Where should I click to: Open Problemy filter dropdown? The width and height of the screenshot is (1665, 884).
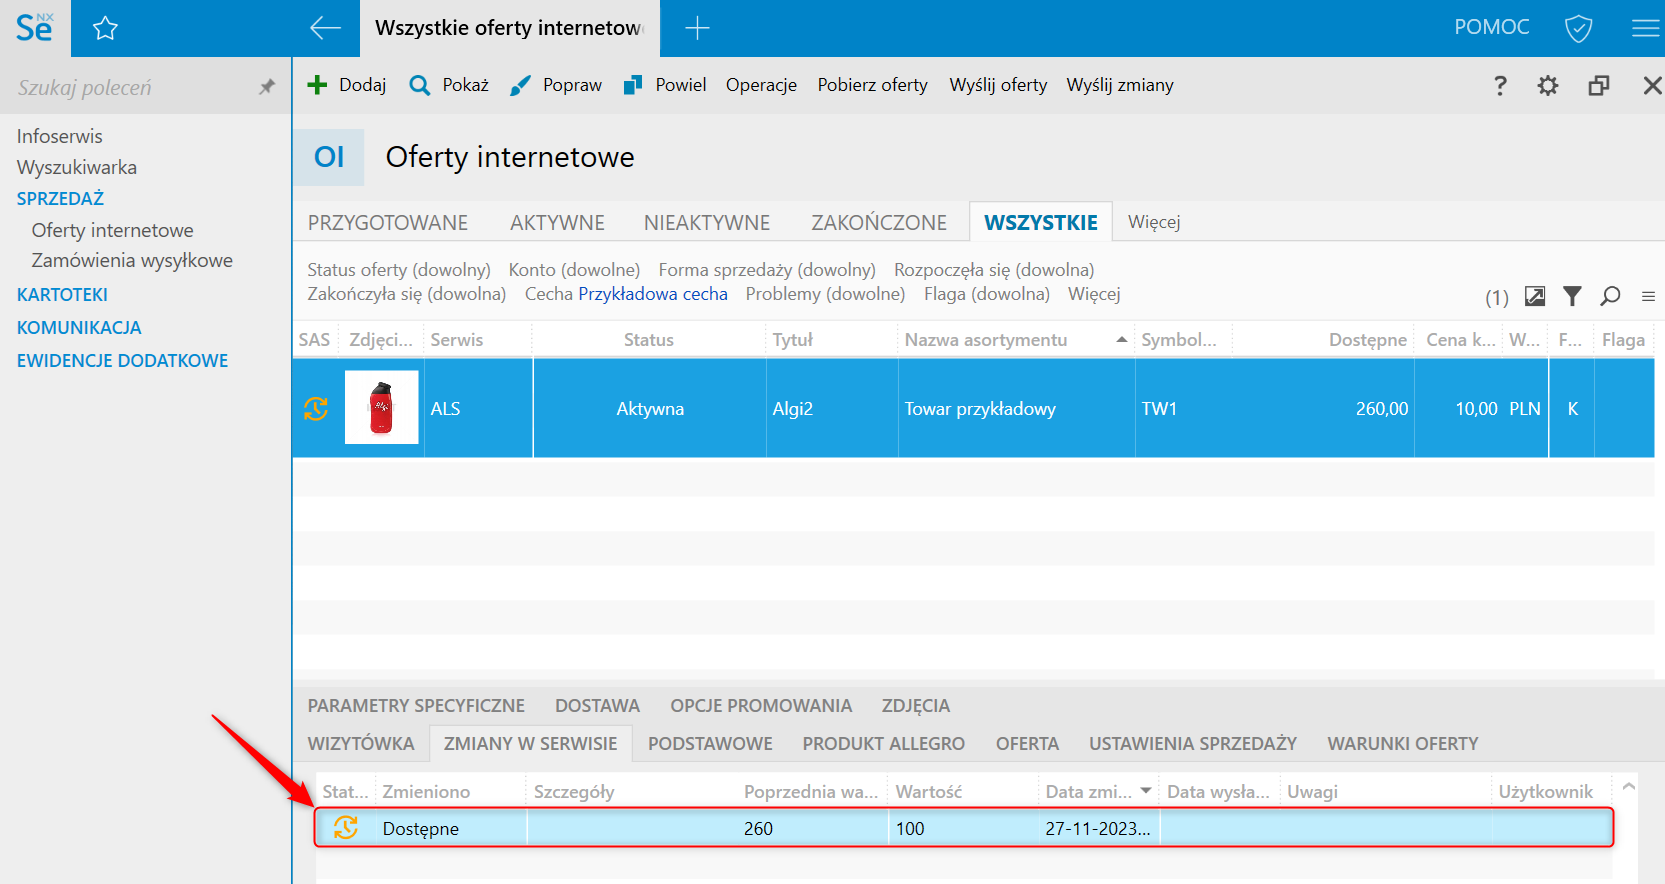coord(825,294)
